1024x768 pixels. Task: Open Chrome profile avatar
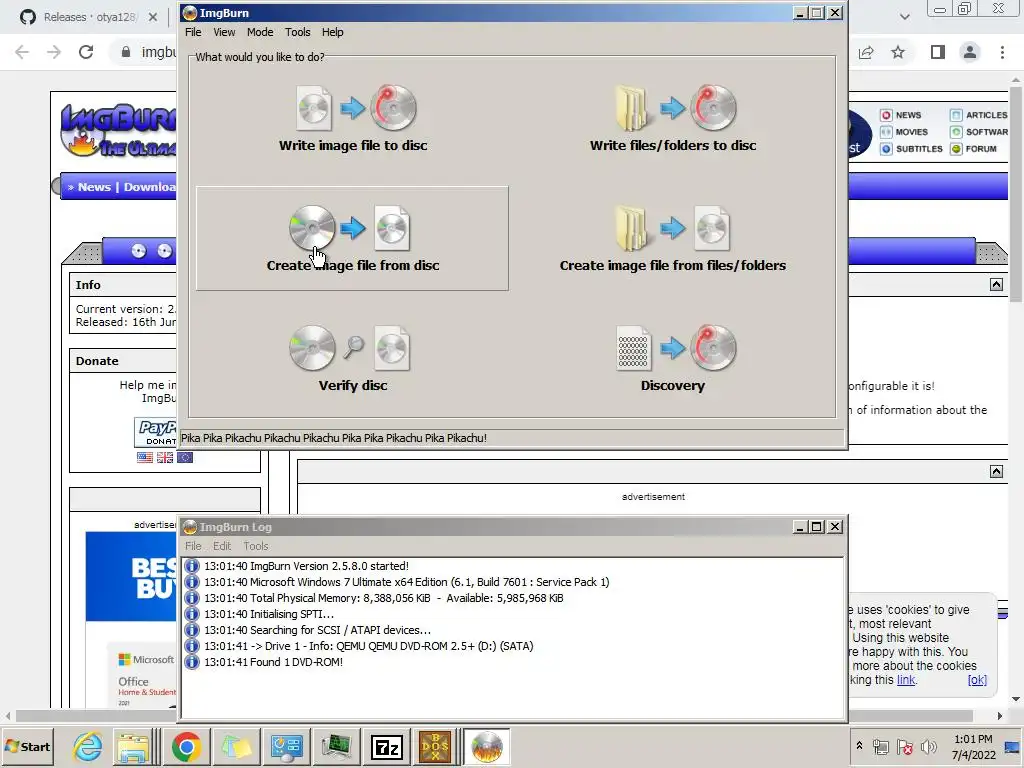(970, 52)
